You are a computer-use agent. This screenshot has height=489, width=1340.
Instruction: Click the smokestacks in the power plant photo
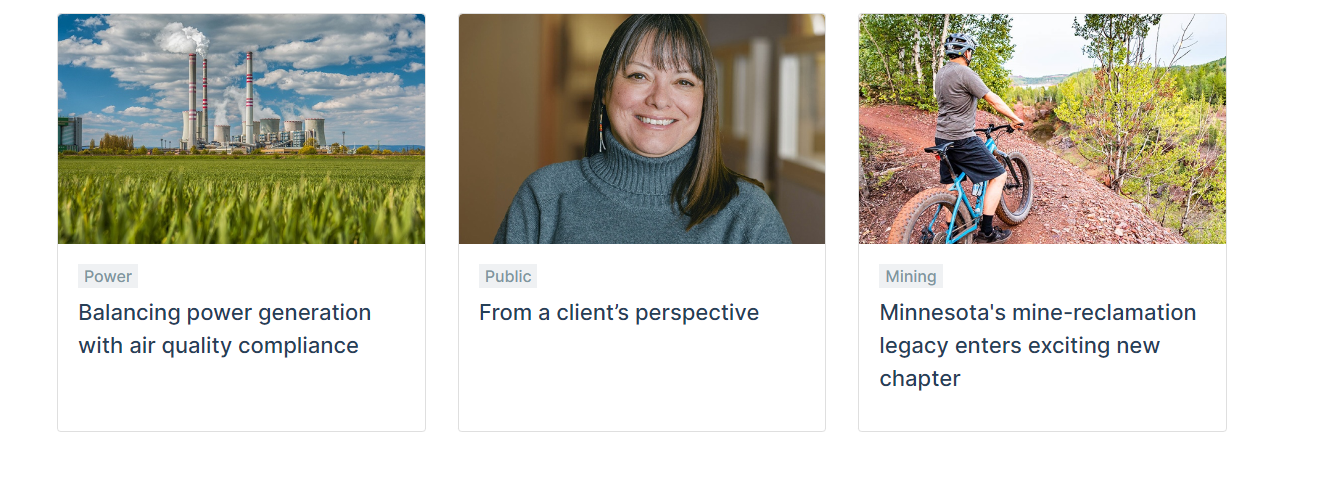click(x=247, y=95)
